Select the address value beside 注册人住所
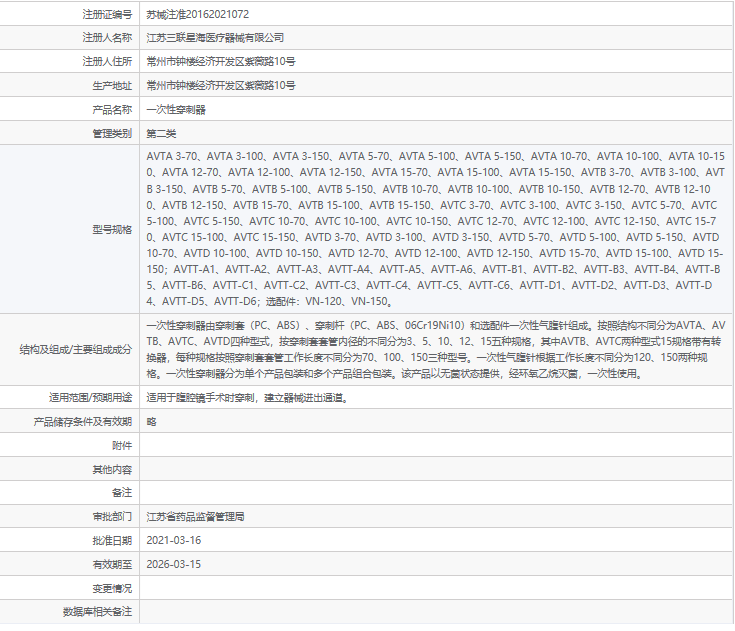The height and width of the screenshot is (631, 735). click(x=221, y=61)
